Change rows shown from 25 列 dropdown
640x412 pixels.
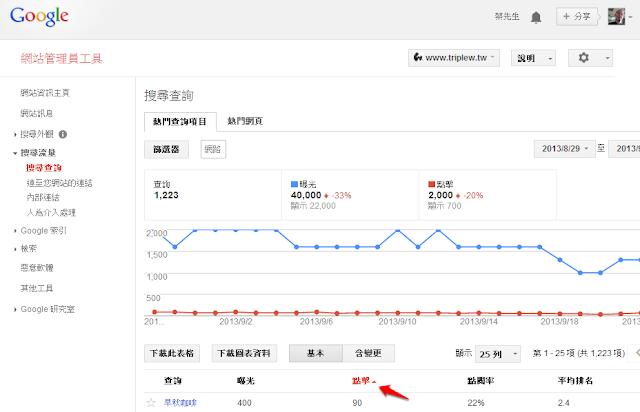coord(499,354)
